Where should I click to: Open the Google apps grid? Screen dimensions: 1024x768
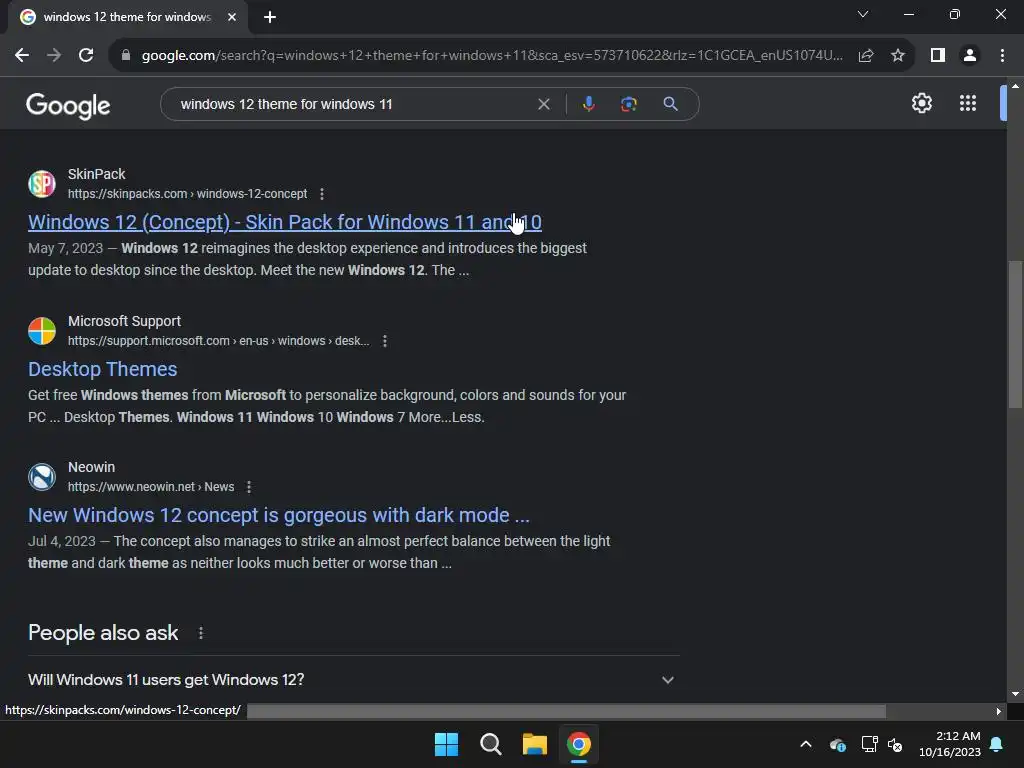click(x=968, y=103)
